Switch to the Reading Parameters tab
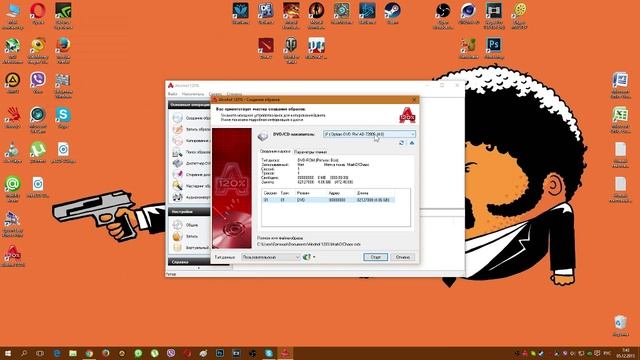 310,152
